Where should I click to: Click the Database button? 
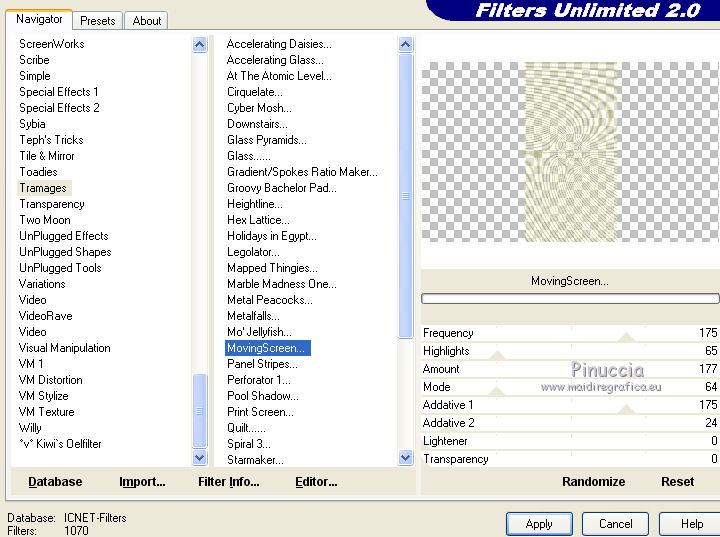(55, 481)
